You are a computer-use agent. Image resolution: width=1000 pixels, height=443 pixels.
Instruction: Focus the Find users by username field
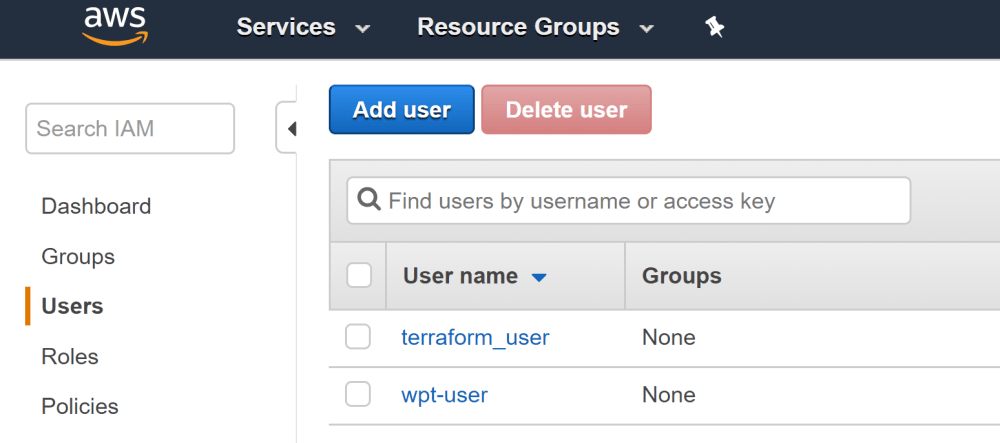(x=629, y=201)
